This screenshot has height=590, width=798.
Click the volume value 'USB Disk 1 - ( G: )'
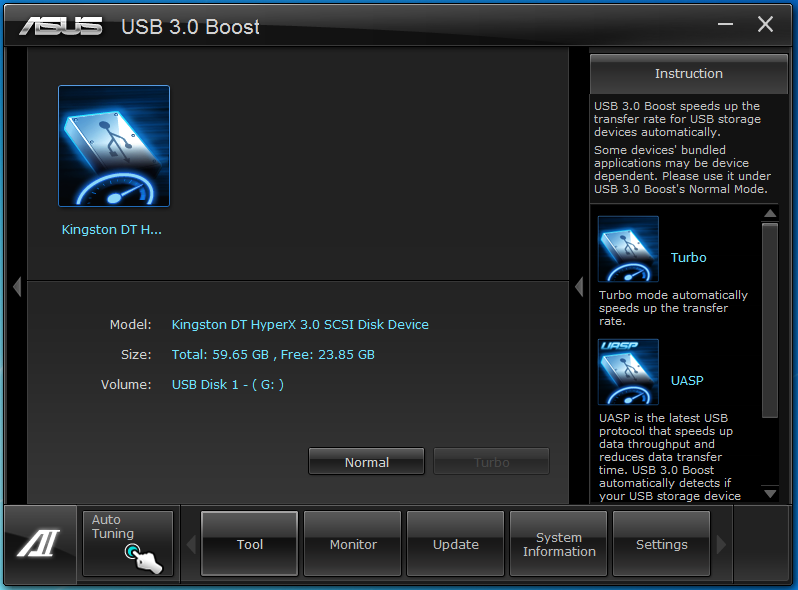point(227,384)
